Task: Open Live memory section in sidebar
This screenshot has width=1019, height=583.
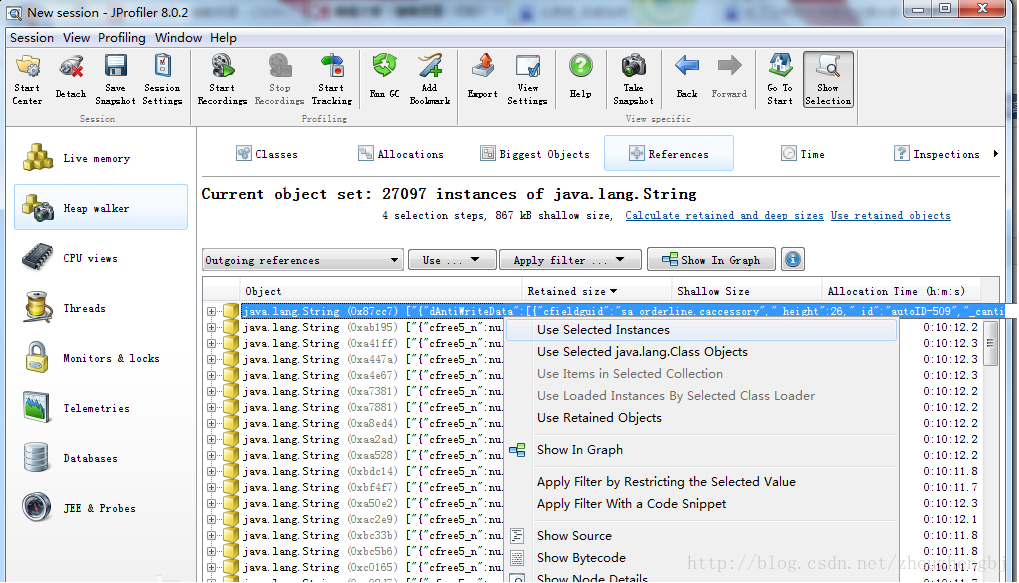Action: pos(101,158)
